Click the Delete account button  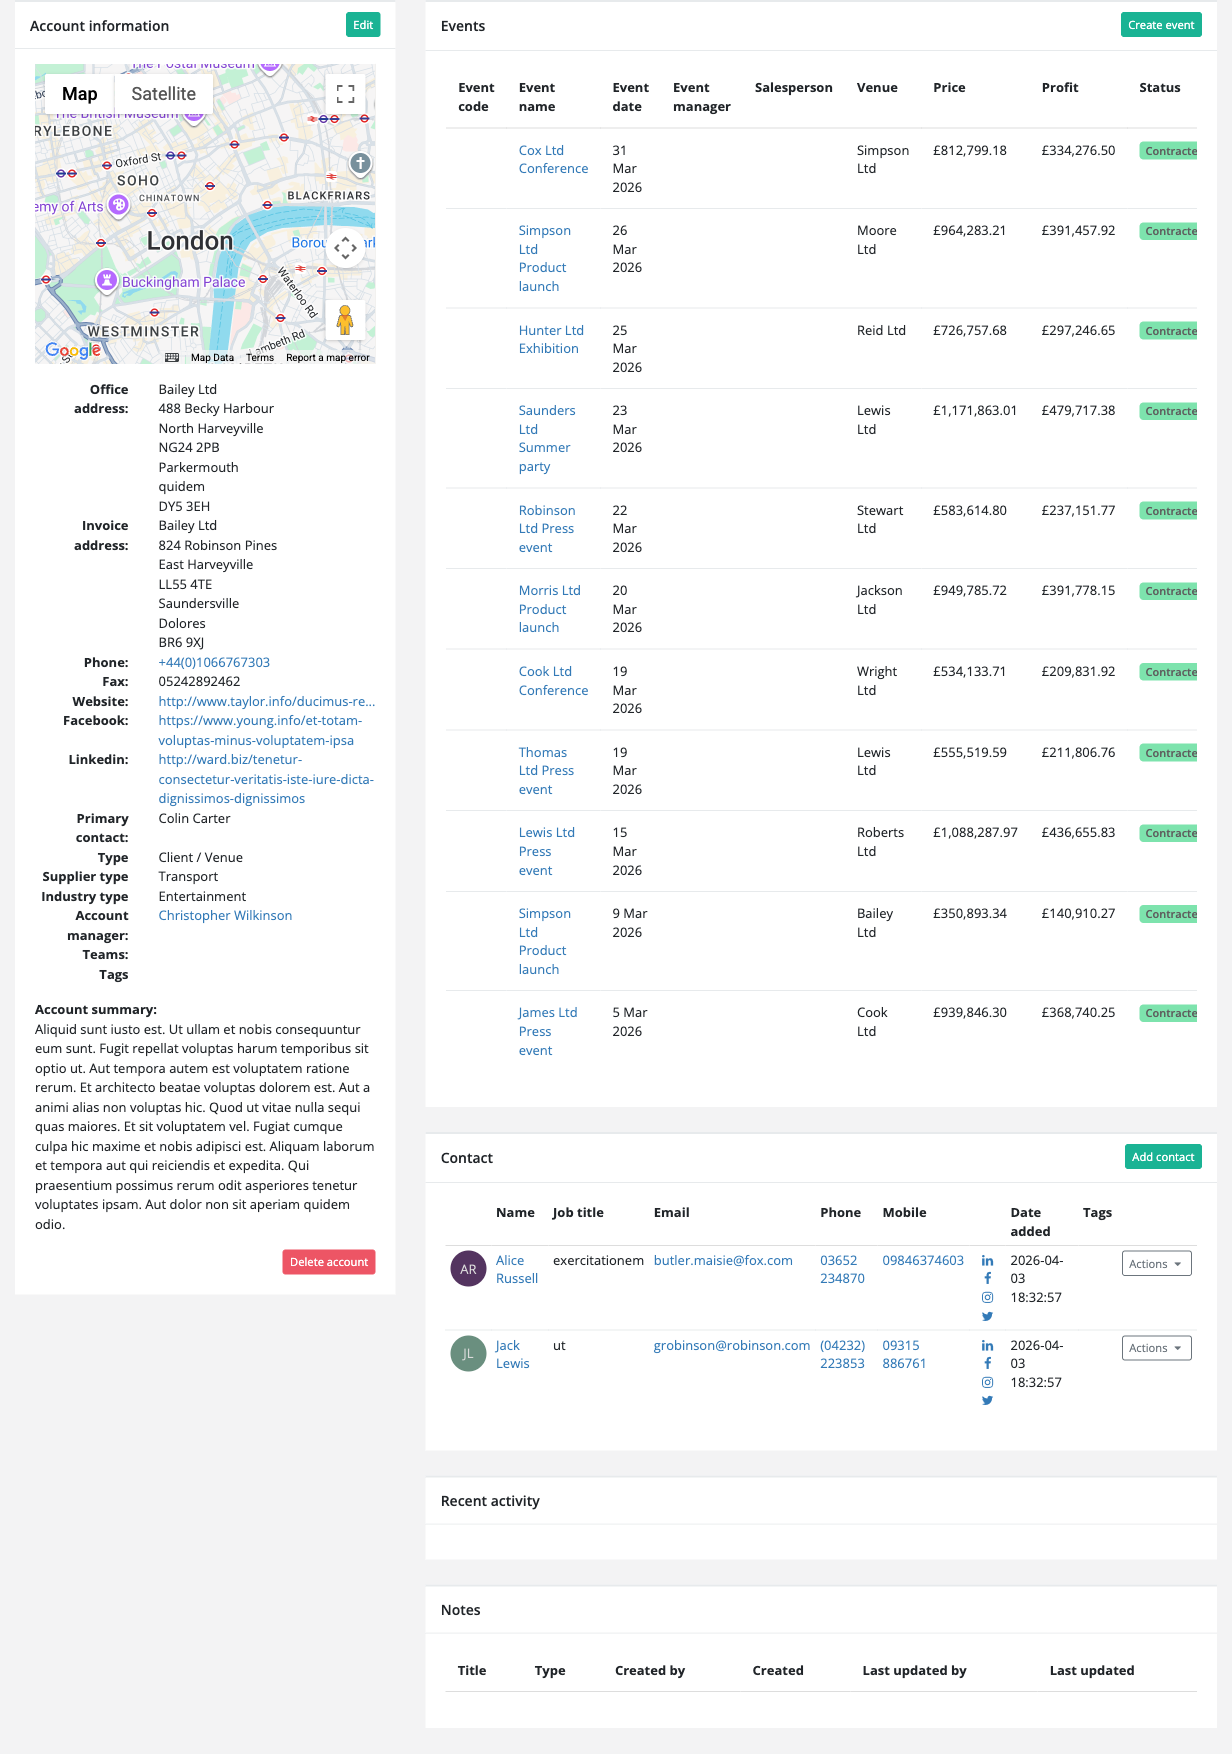coord(329,1262)
